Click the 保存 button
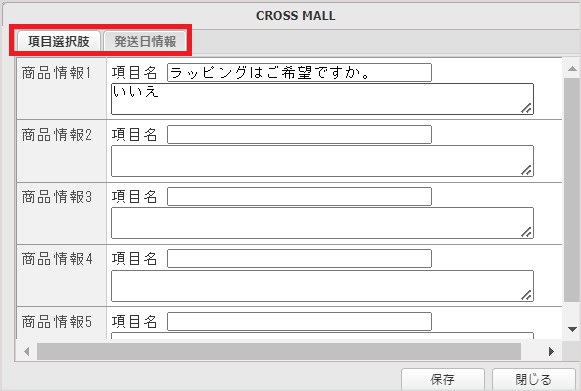This screenshot has width=581, height=391. [x=442, y=379]
